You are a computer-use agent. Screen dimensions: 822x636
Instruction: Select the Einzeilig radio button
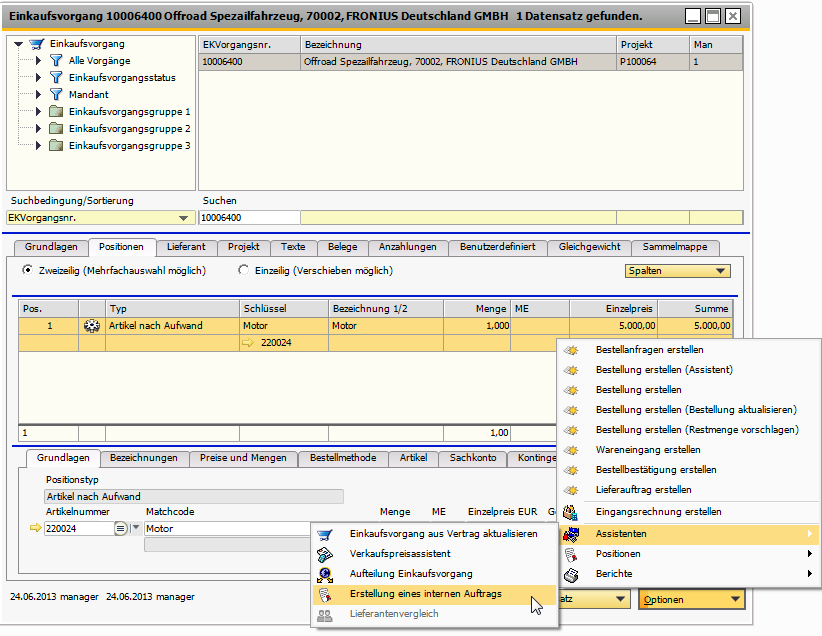(243, 270)
